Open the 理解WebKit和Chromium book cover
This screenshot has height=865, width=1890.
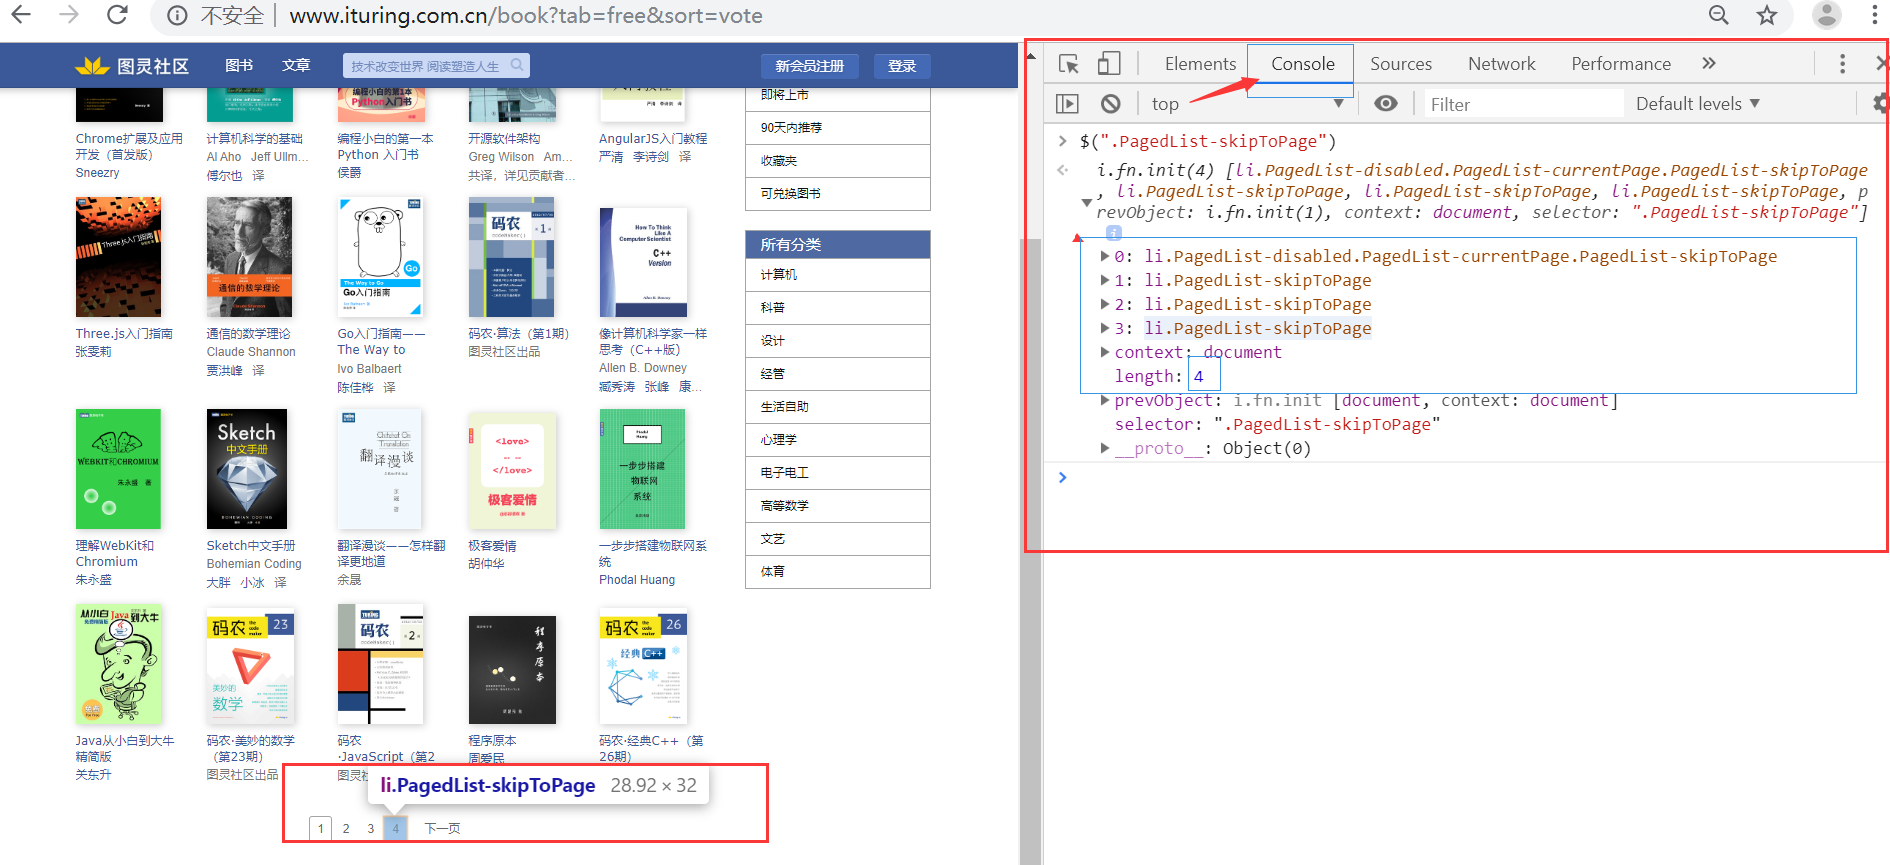coord(118,469)
